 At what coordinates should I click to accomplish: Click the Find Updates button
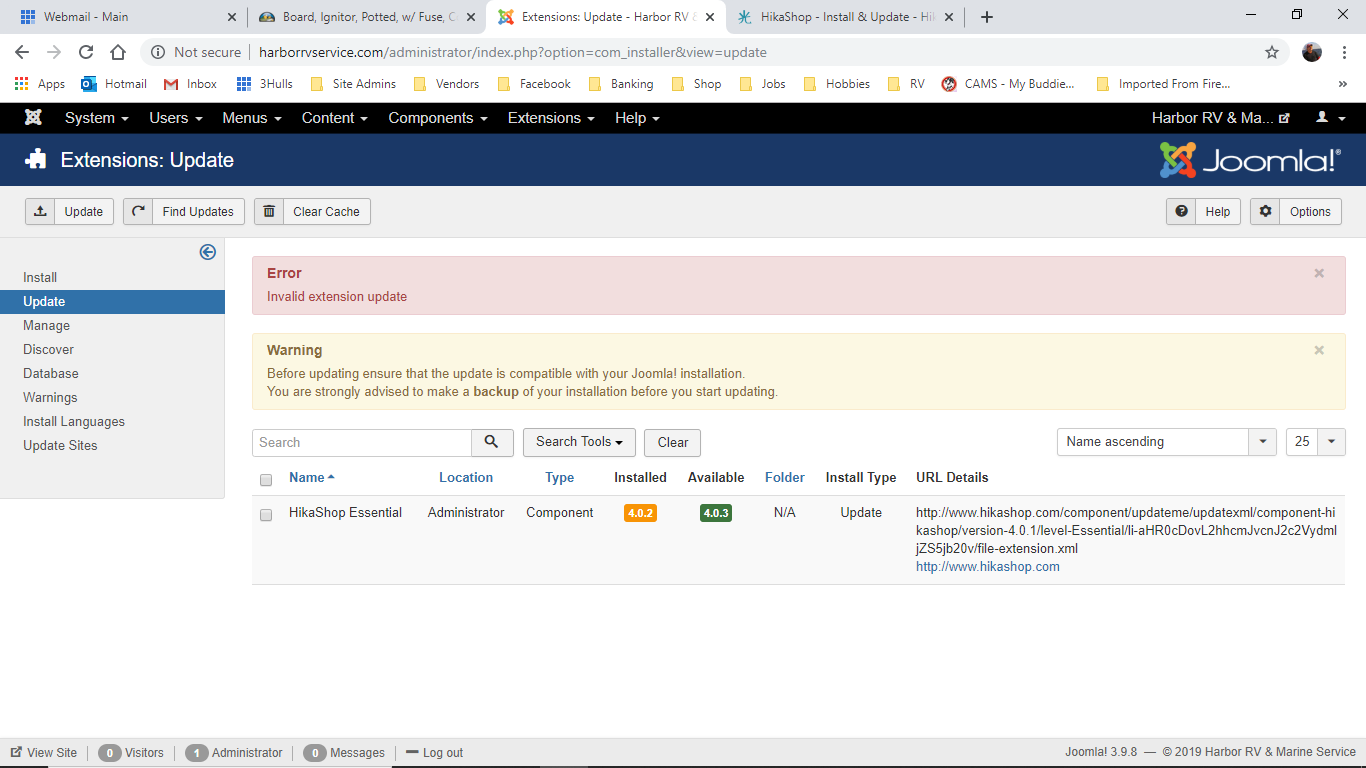coord(184,211)
